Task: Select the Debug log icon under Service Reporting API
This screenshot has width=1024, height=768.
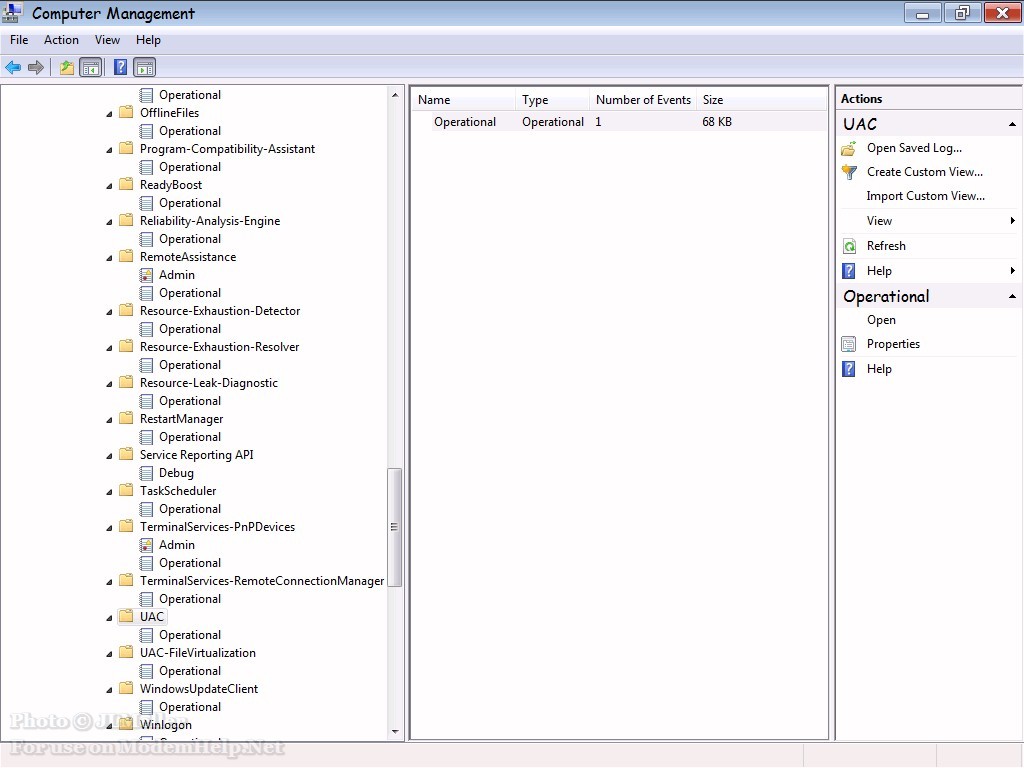Action: tap(147, 473)
